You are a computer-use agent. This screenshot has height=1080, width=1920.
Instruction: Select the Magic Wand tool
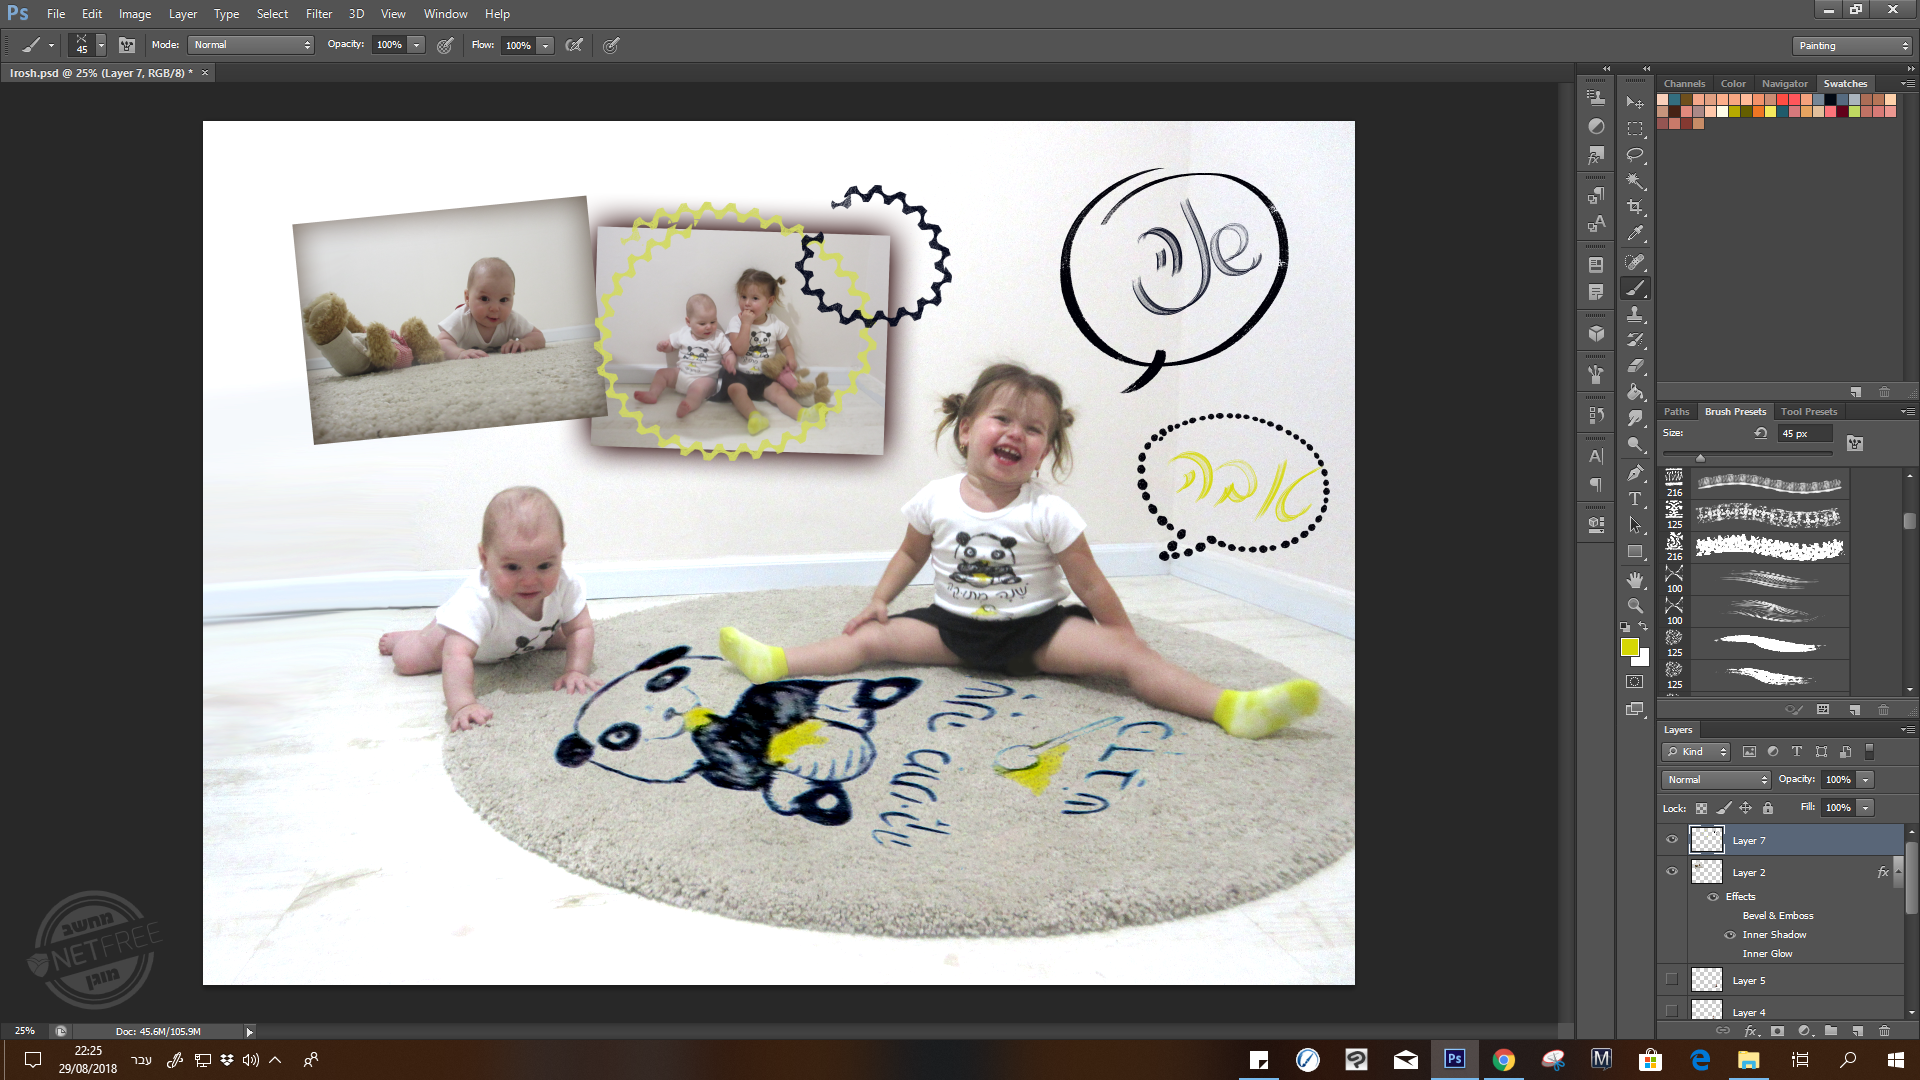1635,181
